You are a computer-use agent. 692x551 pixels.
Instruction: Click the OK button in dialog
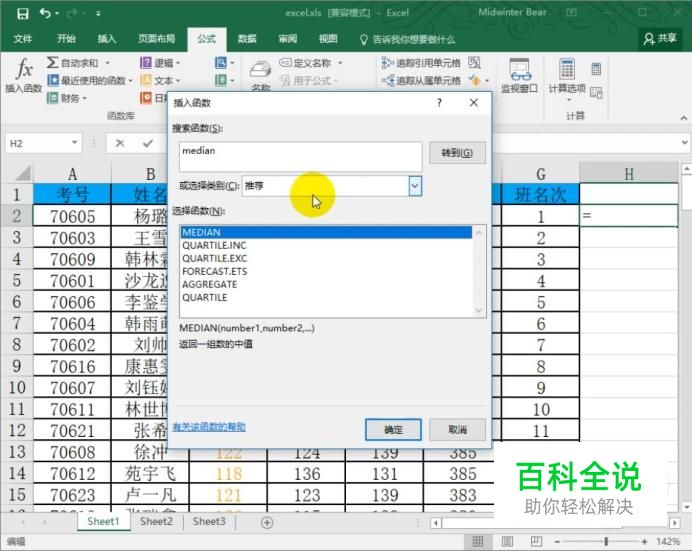[393, 430]
